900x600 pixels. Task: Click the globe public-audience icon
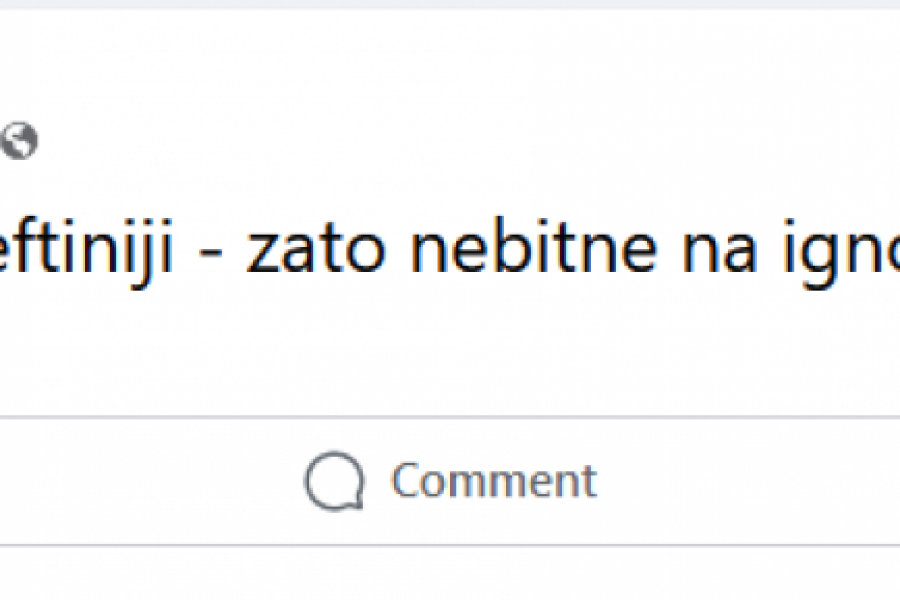[19, 141]
